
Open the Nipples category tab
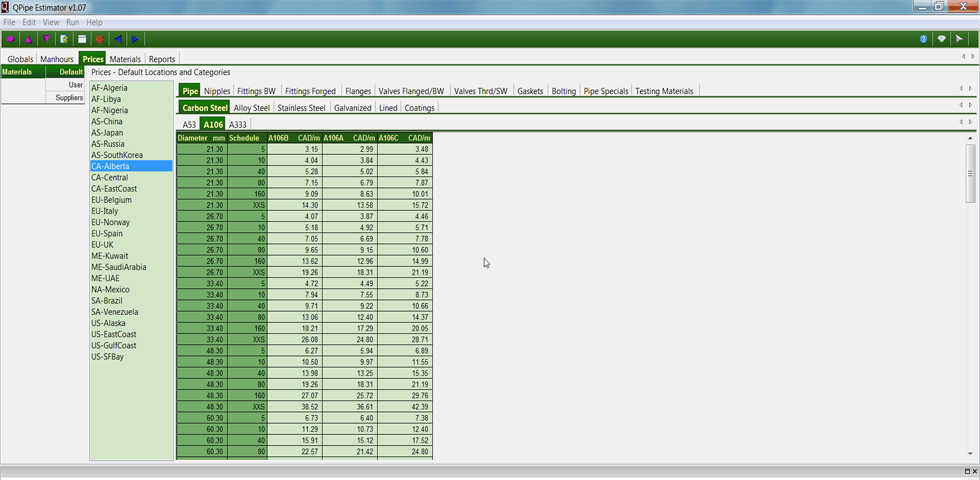(x=217, y=91)
